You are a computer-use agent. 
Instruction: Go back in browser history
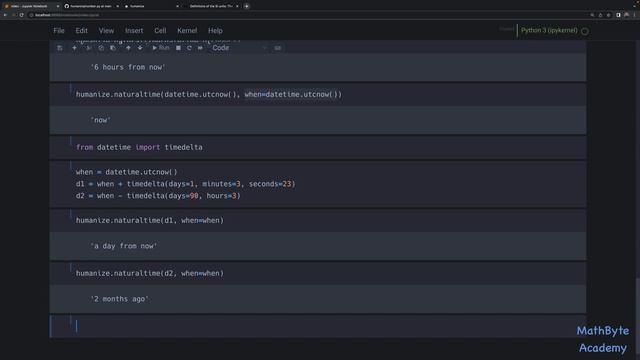pos(5,15)
